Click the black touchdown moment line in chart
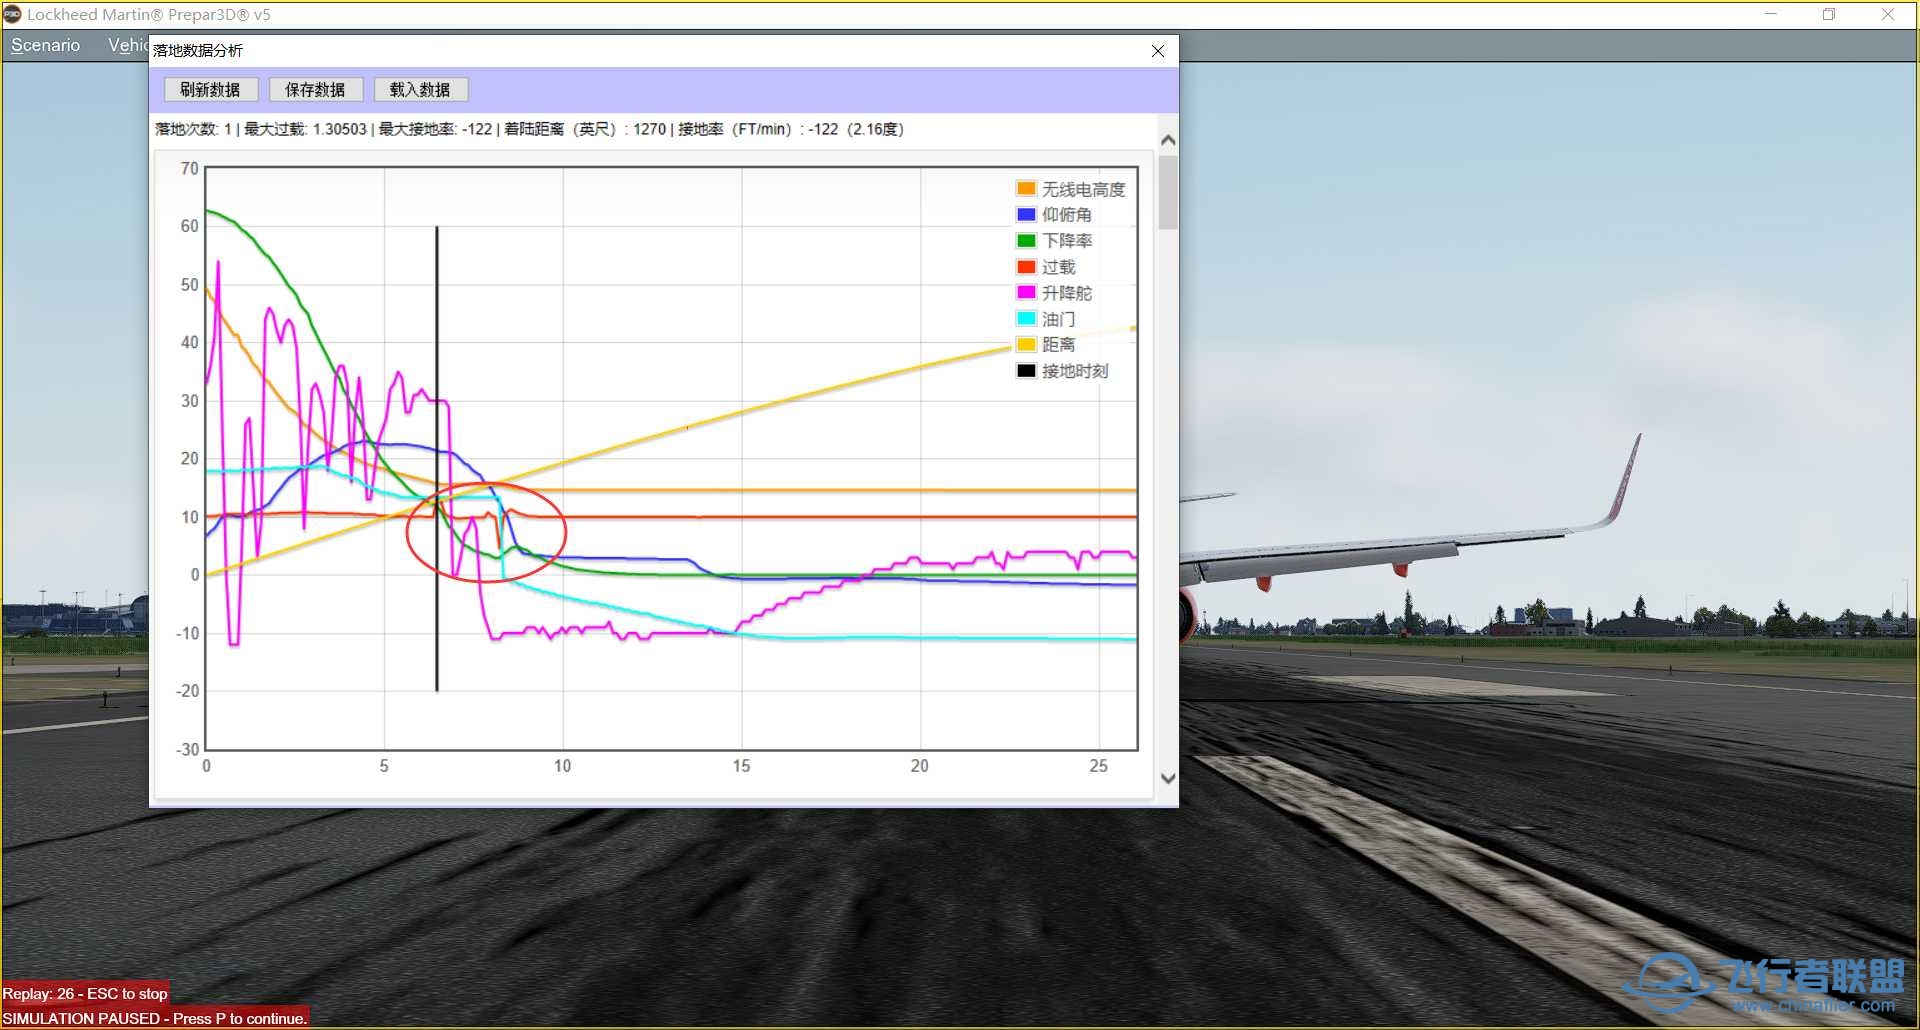Viewport: 1920px width, 1030px height. (x=437, y=458)
